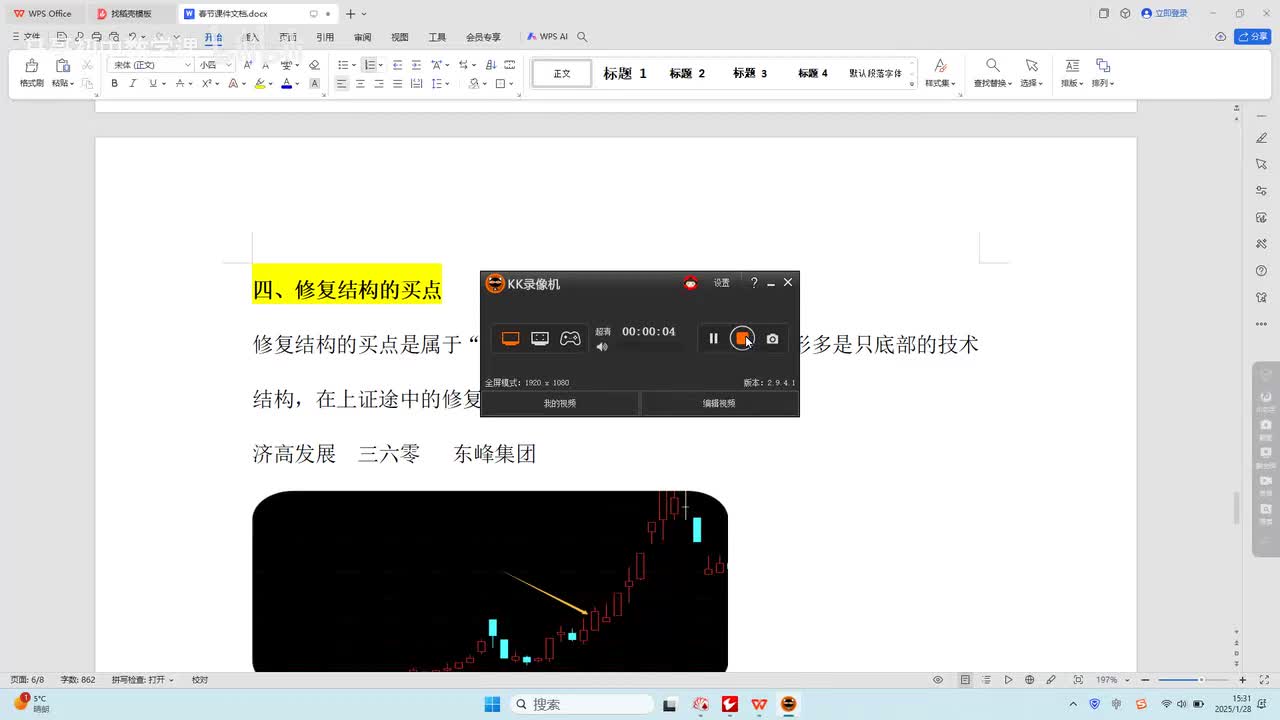Add a new document tab with plus
This screenshot has height=720, width=1280.
click(350, 14)
